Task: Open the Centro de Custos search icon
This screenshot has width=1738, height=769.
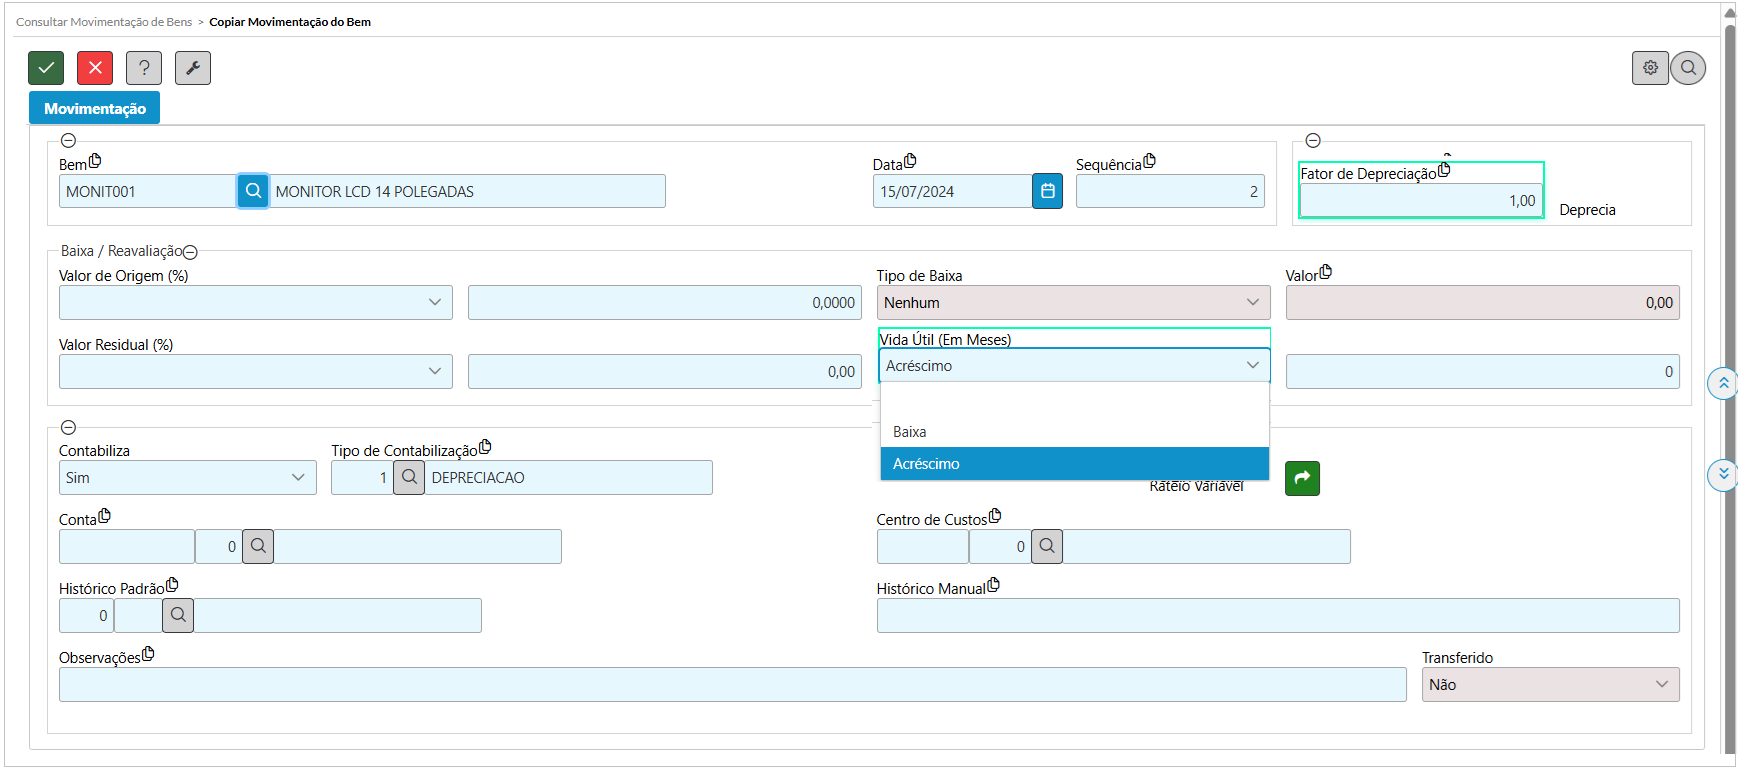Action: pyautogui.click(x=1047, y=547)
